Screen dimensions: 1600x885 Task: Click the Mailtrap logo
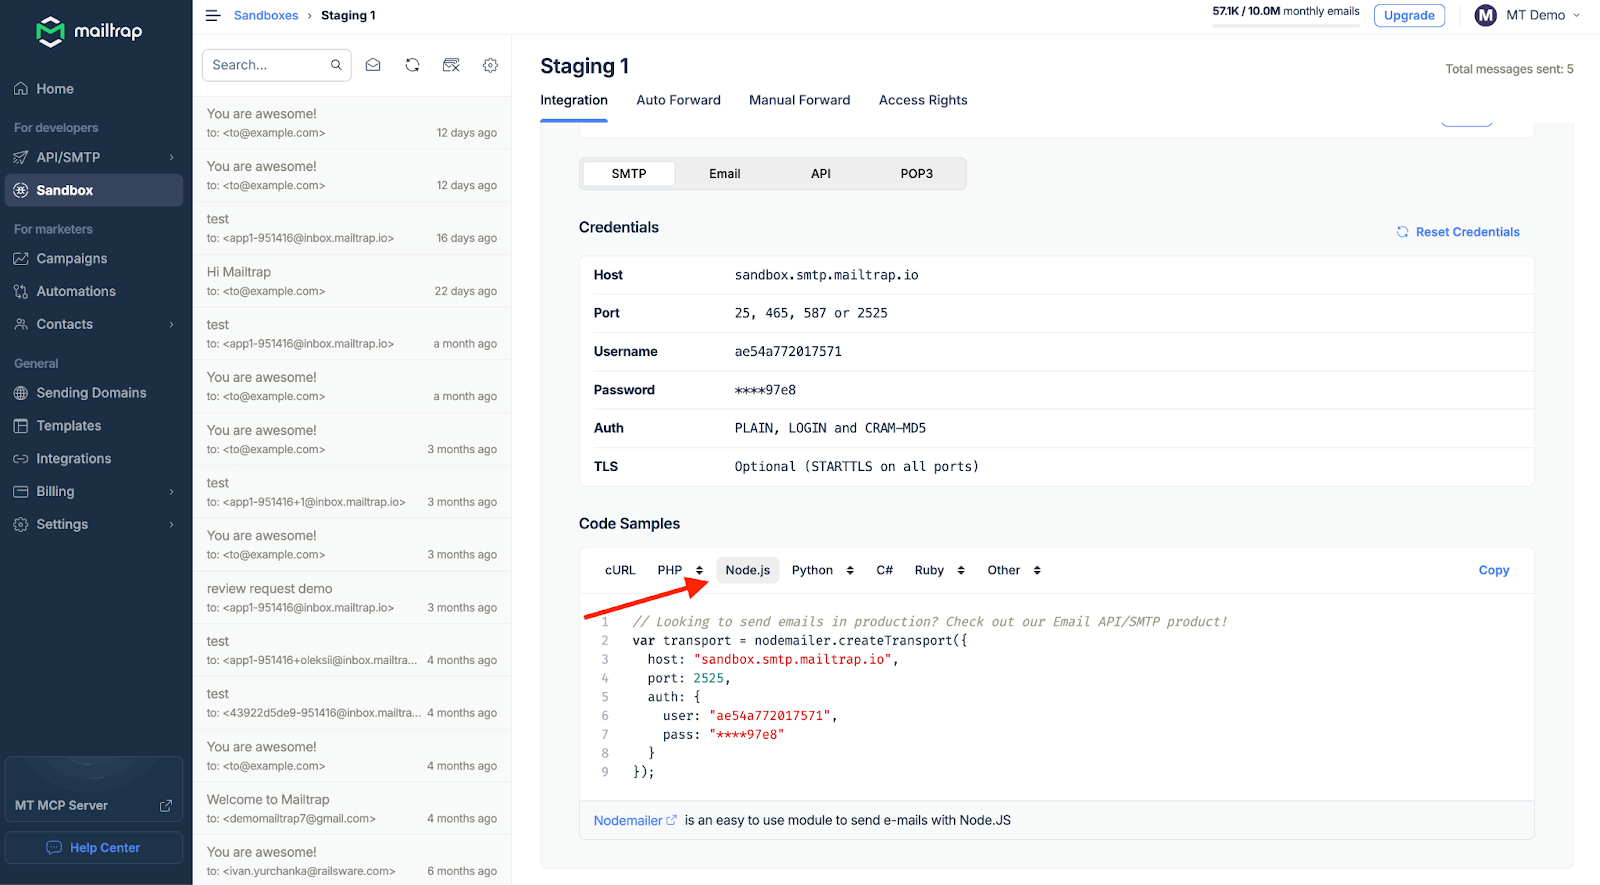(x=89, y=32)
